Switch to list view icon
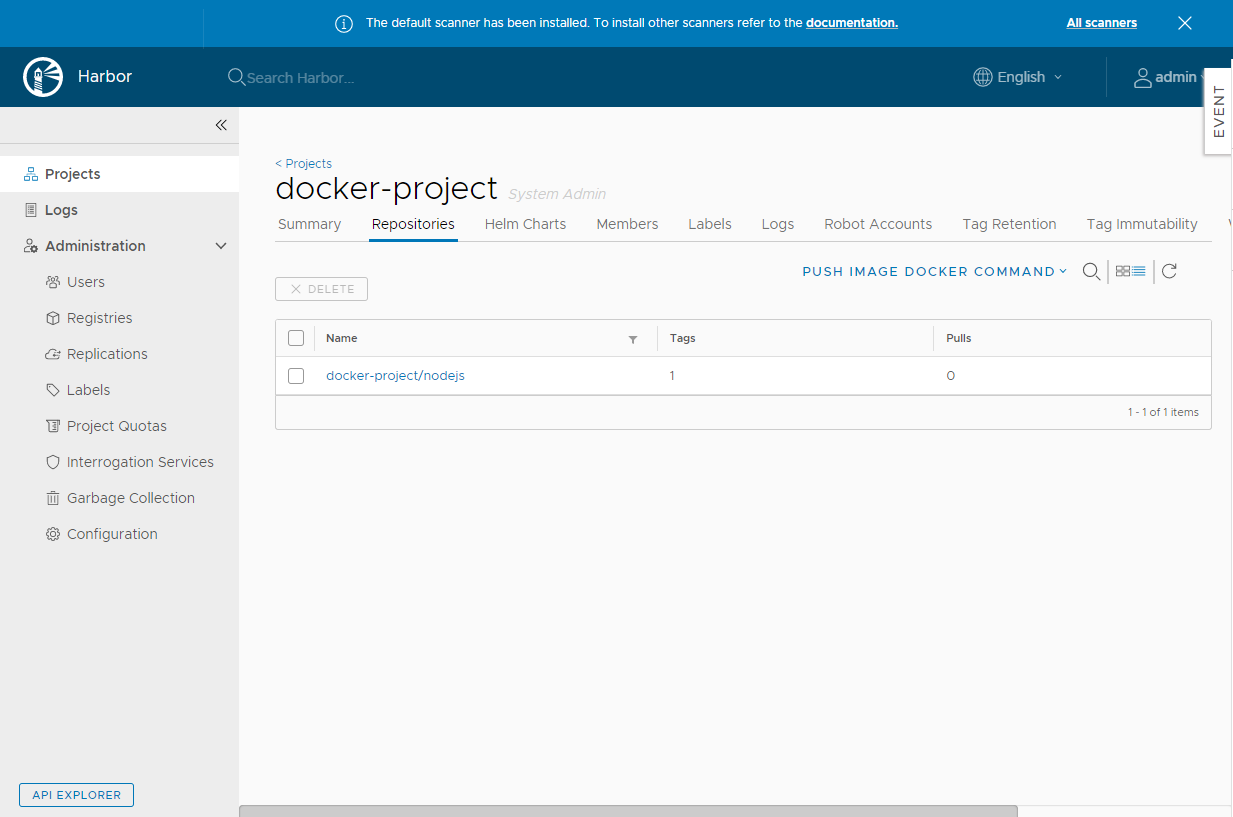 point(1139,271)
